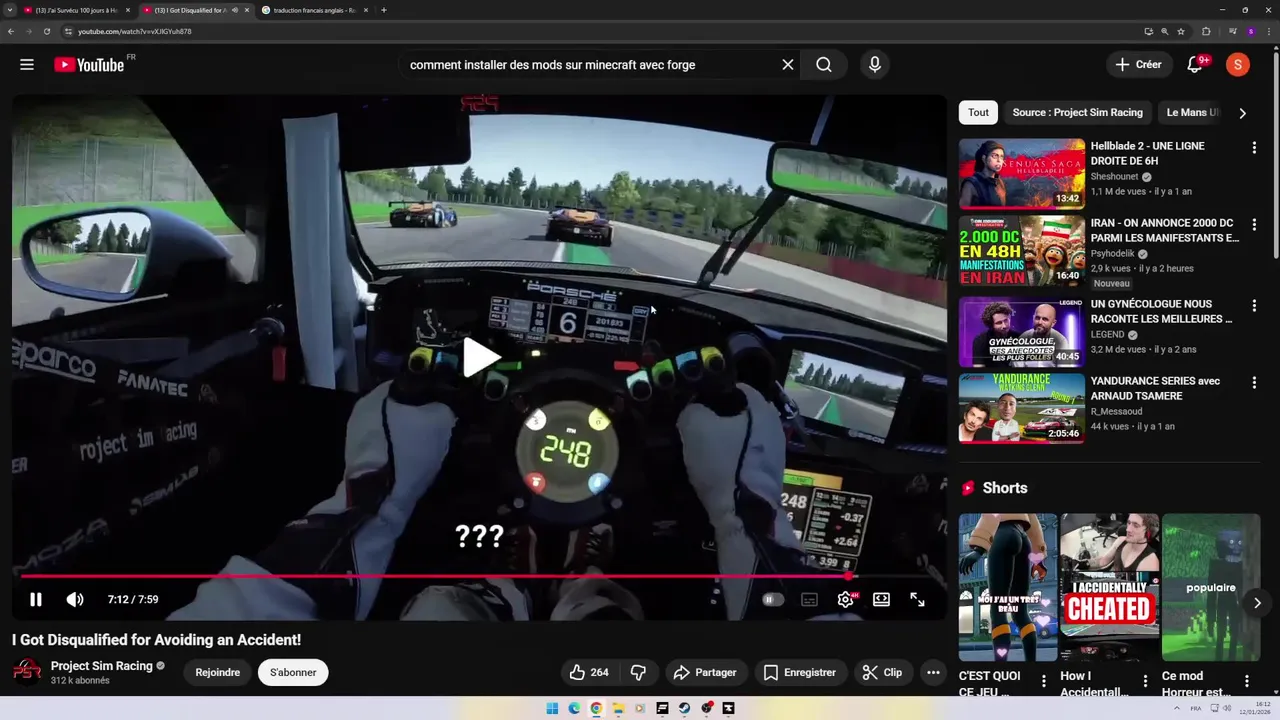Open options for the C'EST QUOI CE JEU short
1280x720 pixels.
click(x=1044, y=681)
